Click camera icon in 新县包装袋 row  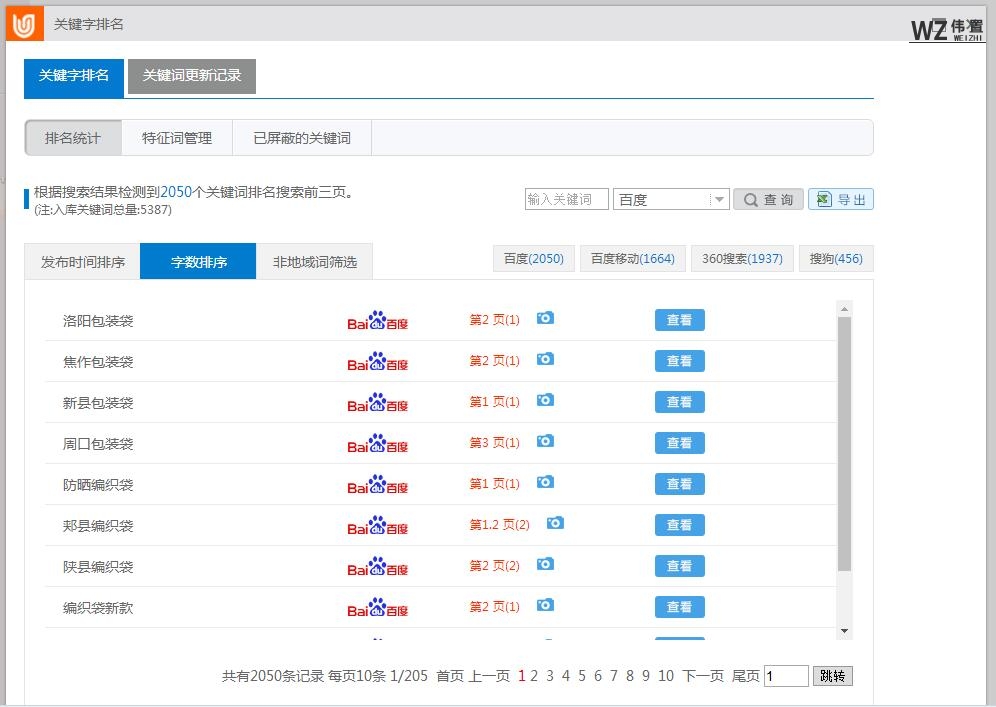(x=545, y=400)
